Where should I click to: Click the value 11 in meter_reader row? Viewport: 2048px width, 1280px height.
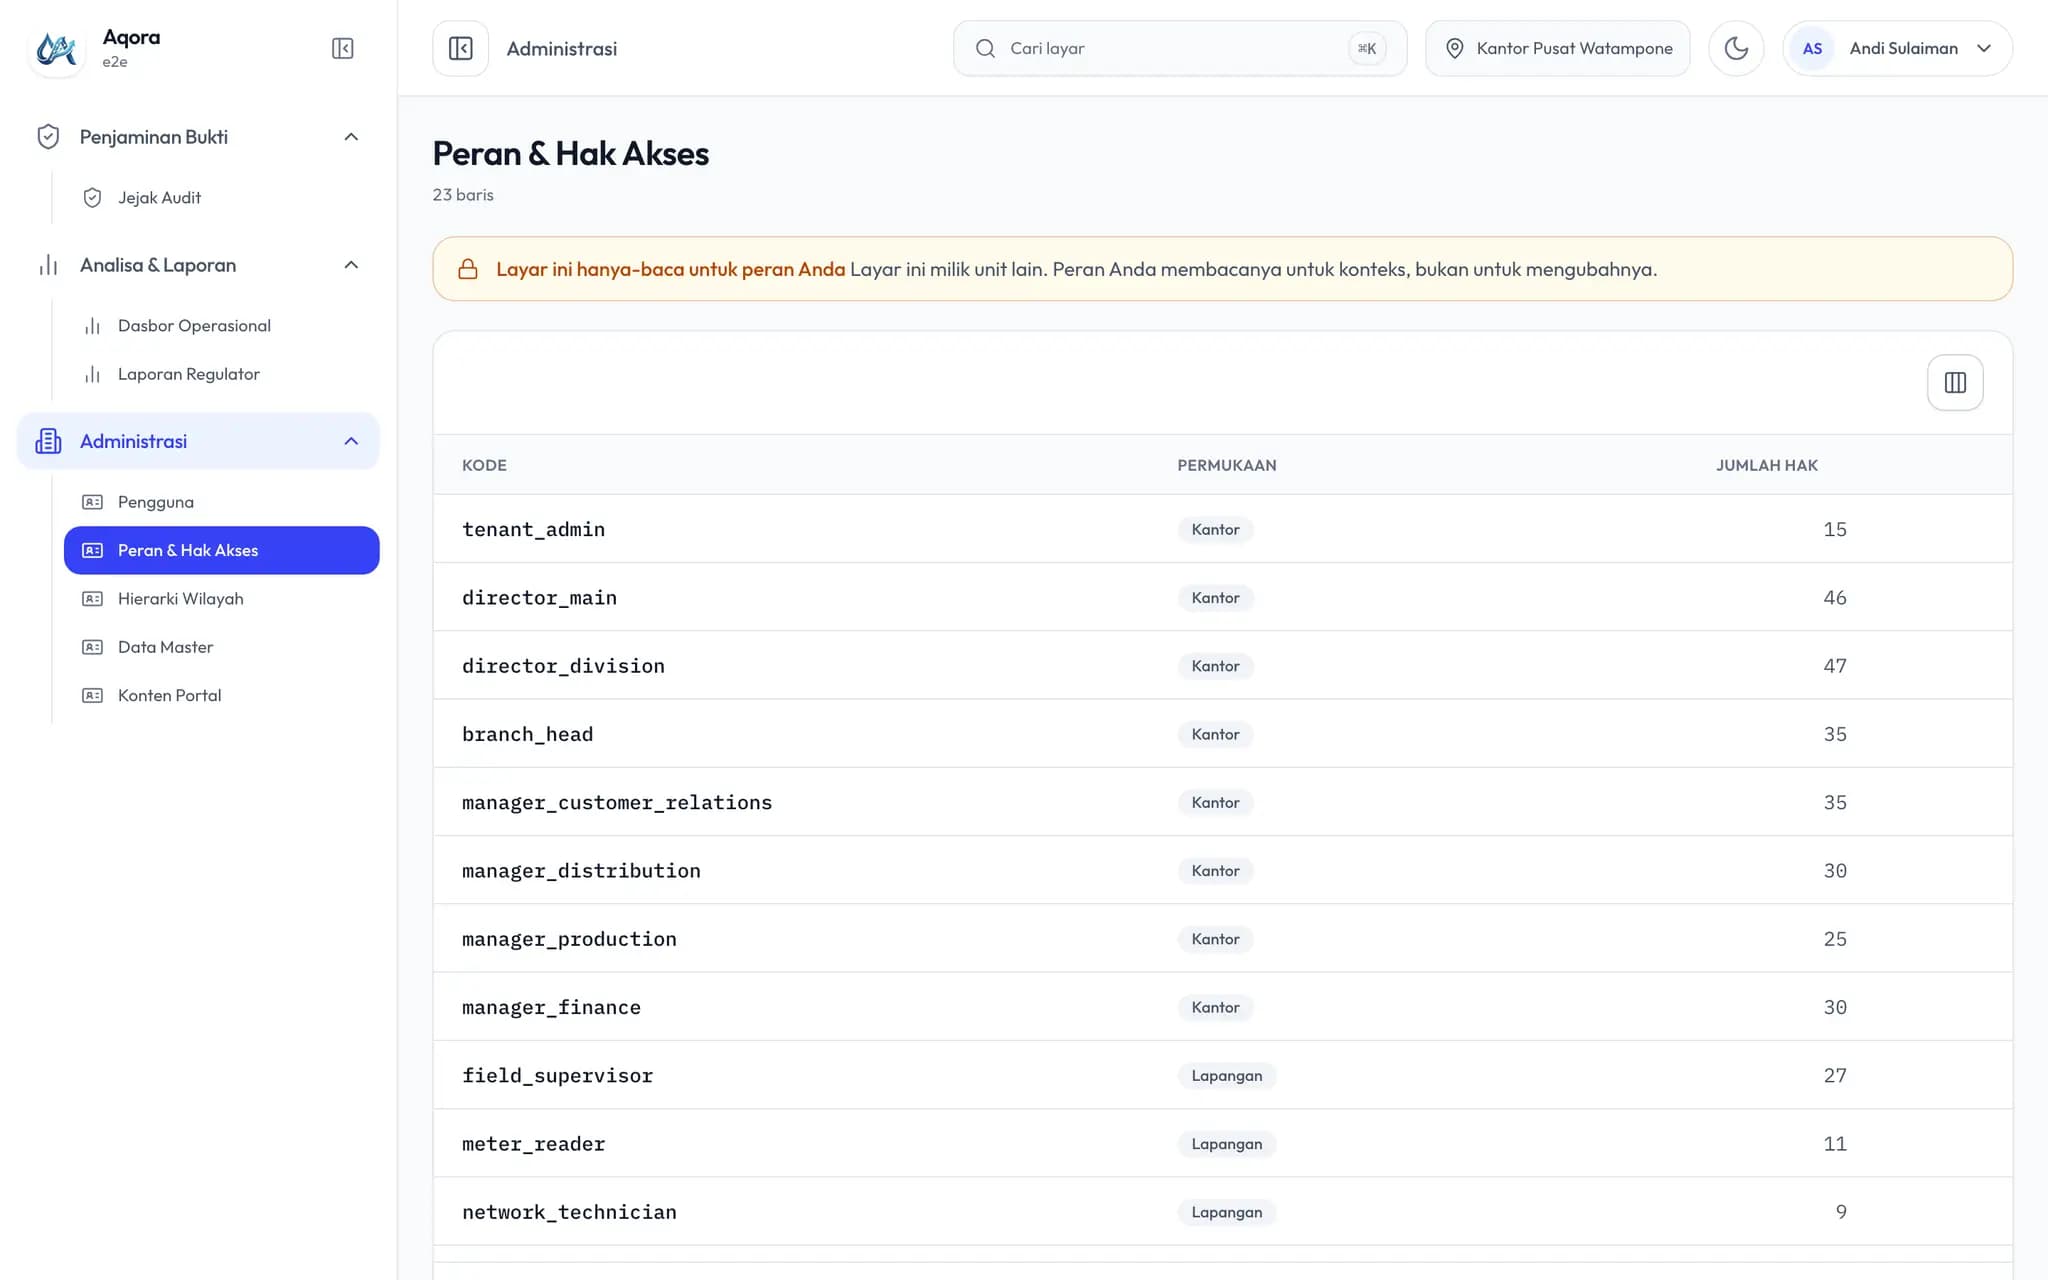pyautogui.click(x=1835, y=1144)
